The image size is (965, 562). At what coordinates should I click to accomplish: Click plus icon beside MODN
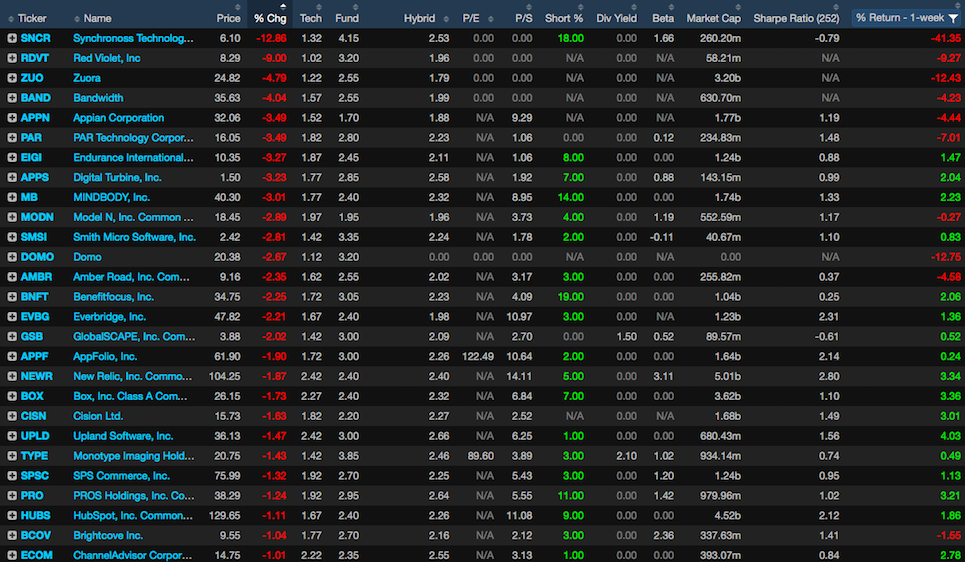pos(12,217)
